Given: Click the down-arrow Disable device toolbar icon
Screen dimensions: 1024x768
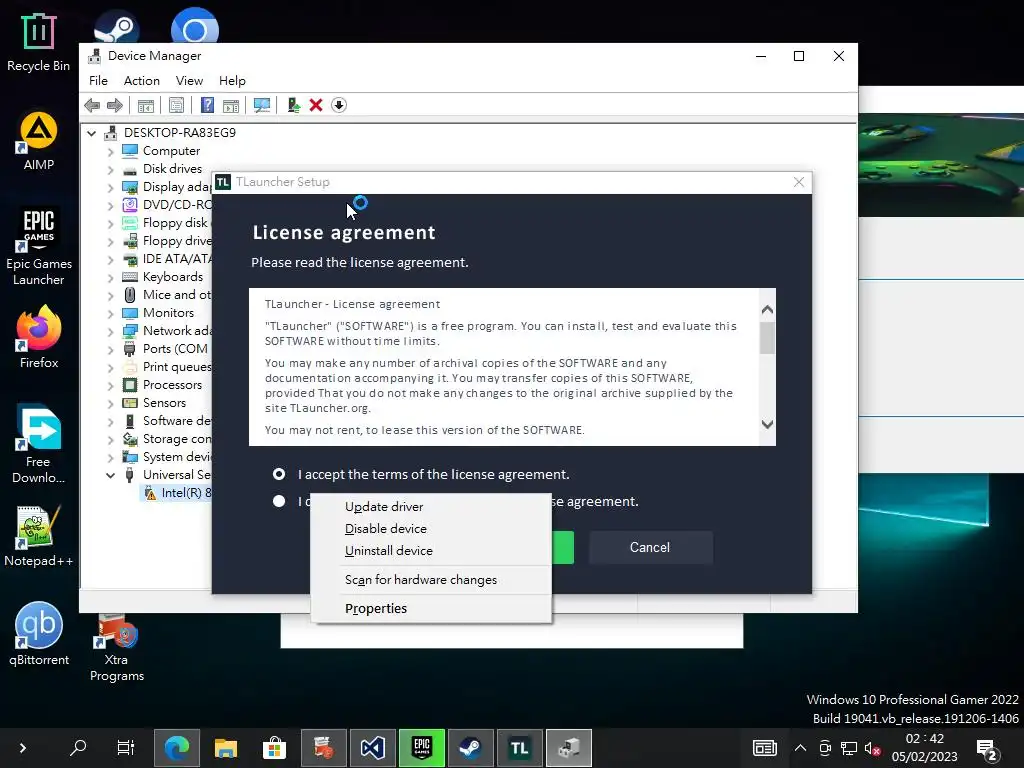Looking at the screenshot, I should (339, 105).
